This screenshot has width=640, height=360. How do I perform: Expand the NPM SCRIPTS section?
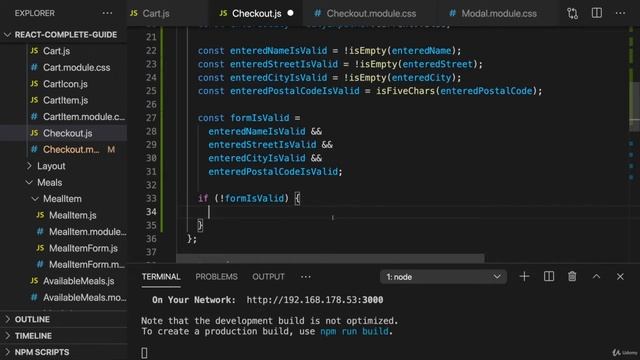pyautogui.click(x=42, y=352)
